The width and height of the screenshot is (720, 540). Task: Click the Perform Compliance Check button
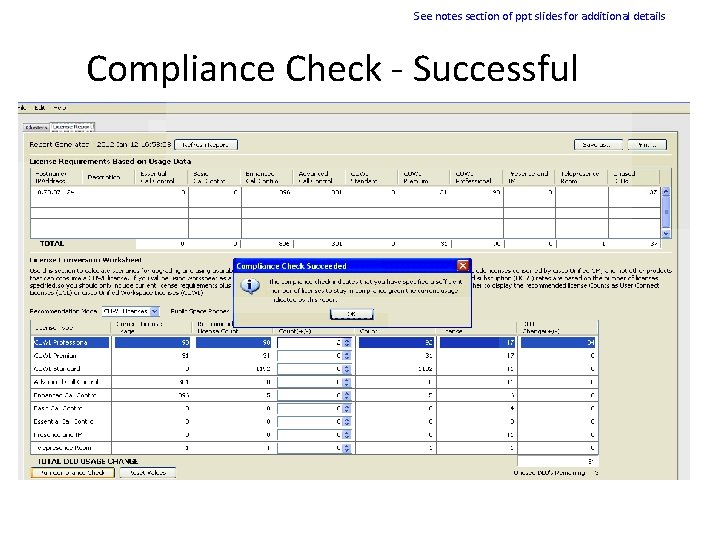(x=73, y=472)
